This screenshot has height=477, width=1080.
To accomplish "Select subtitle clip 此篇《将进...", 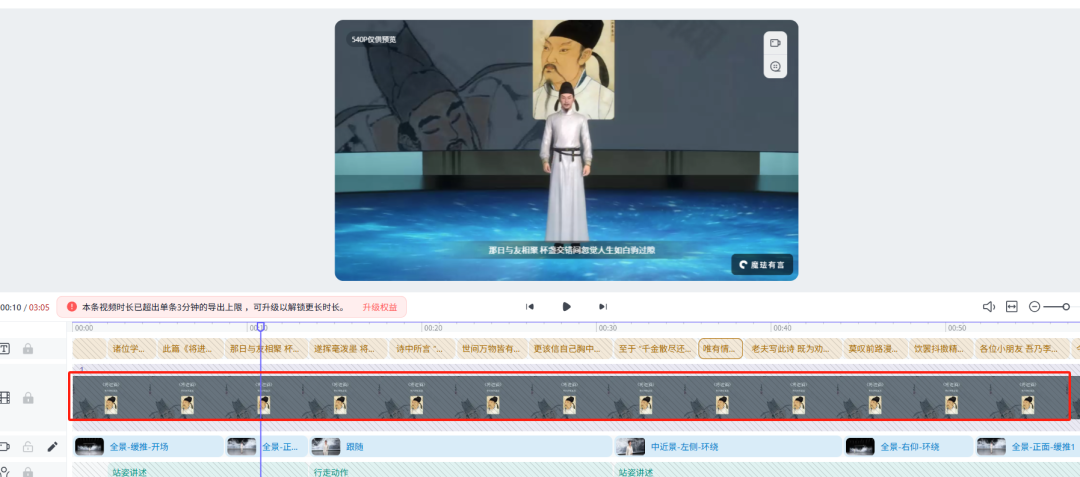I will coord(191,349).
